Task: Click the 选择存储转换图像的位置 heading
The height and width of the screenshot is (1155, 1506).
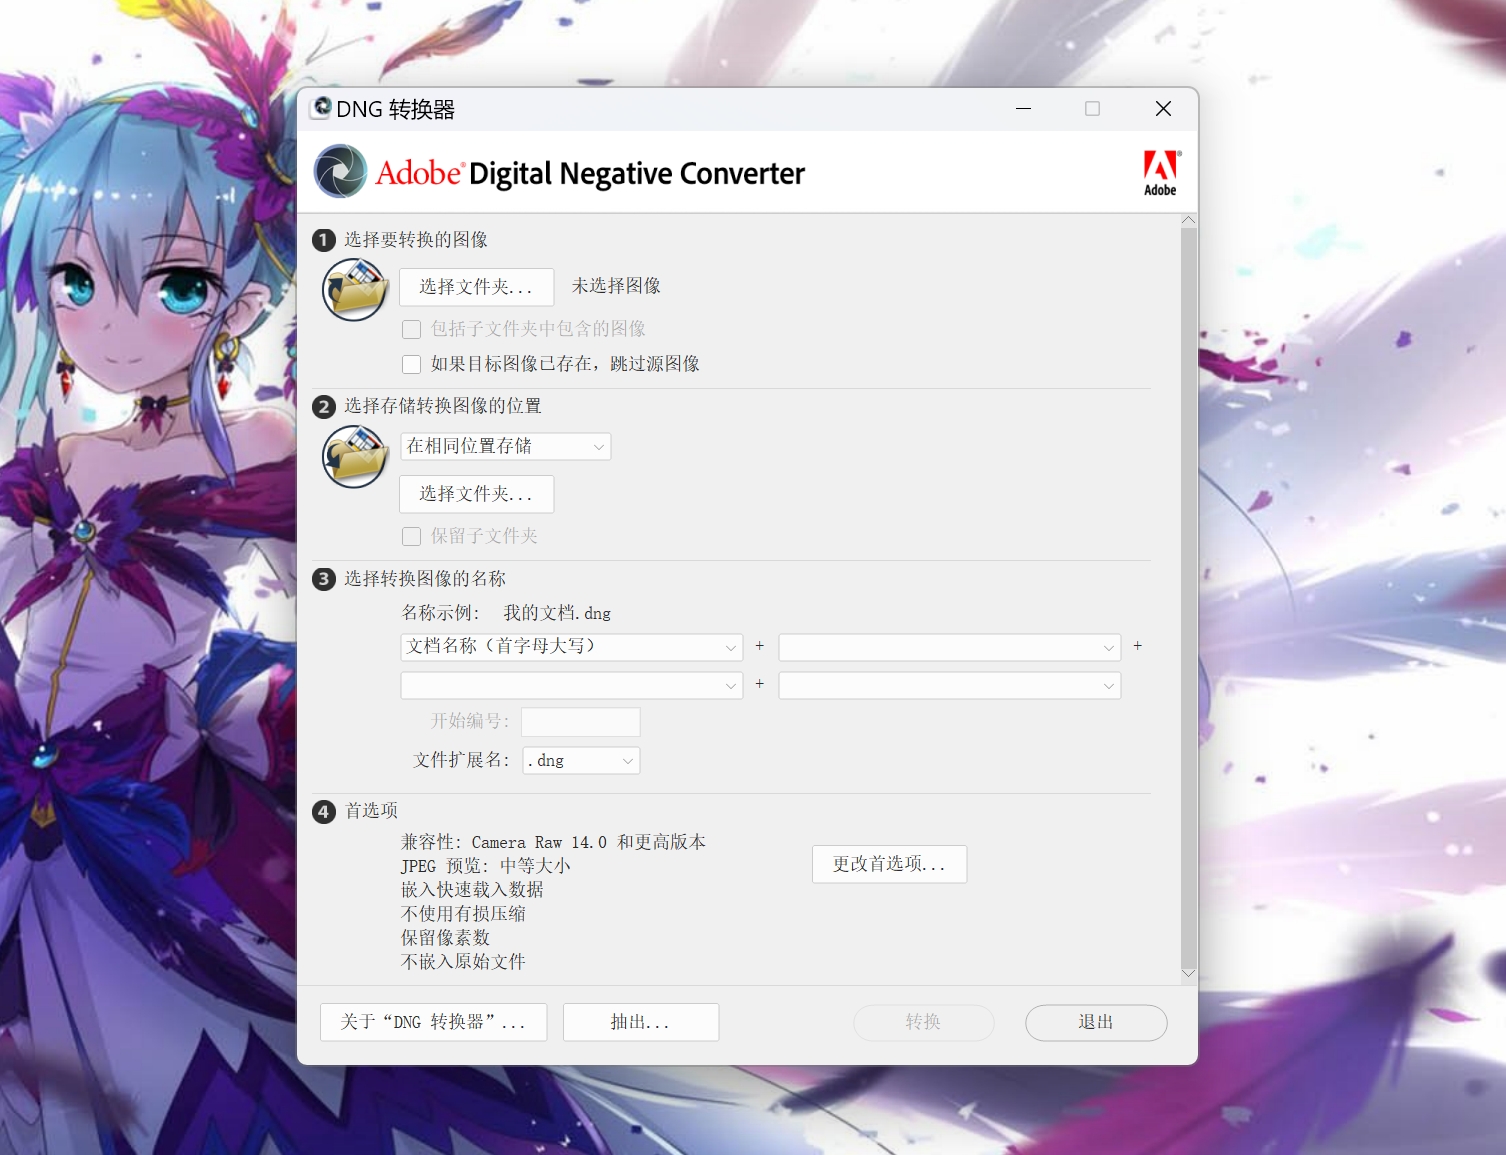Action: click(x=443, y=406)
